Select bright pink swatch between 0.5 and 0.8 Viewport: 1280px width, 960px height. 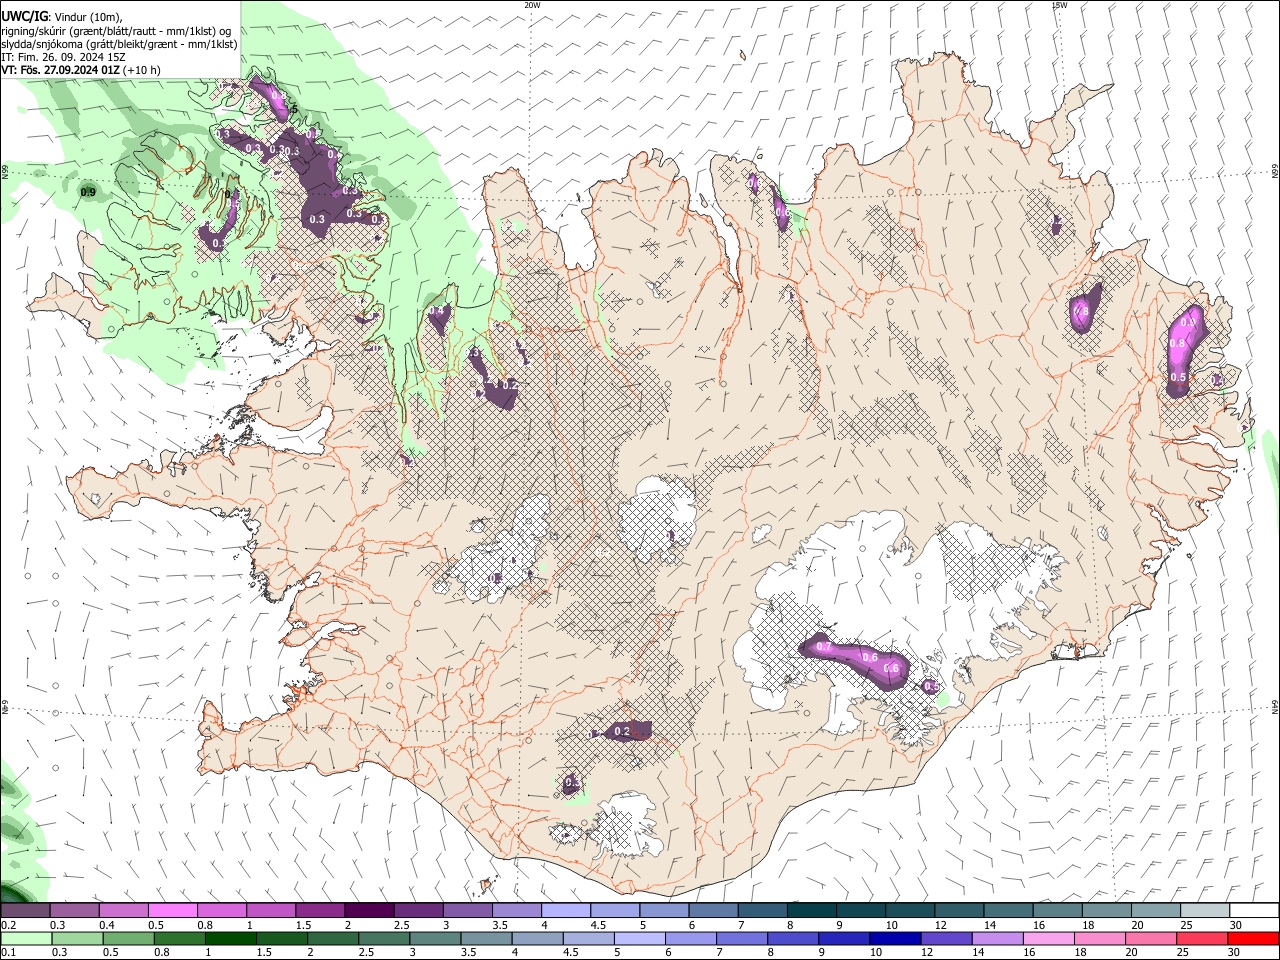(172, 911)
